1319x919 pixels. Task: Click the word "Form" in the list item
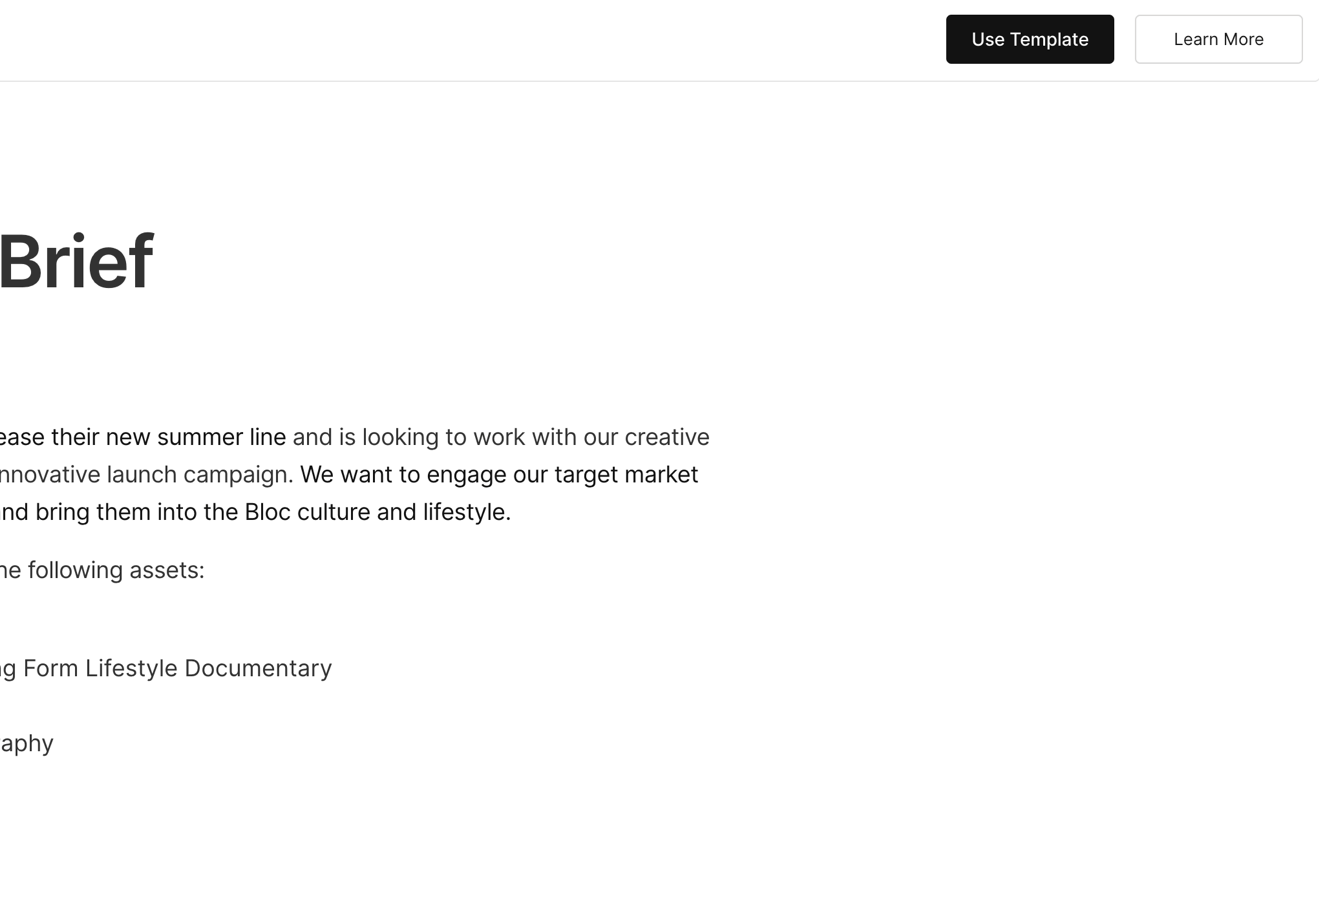pos(50,668)
